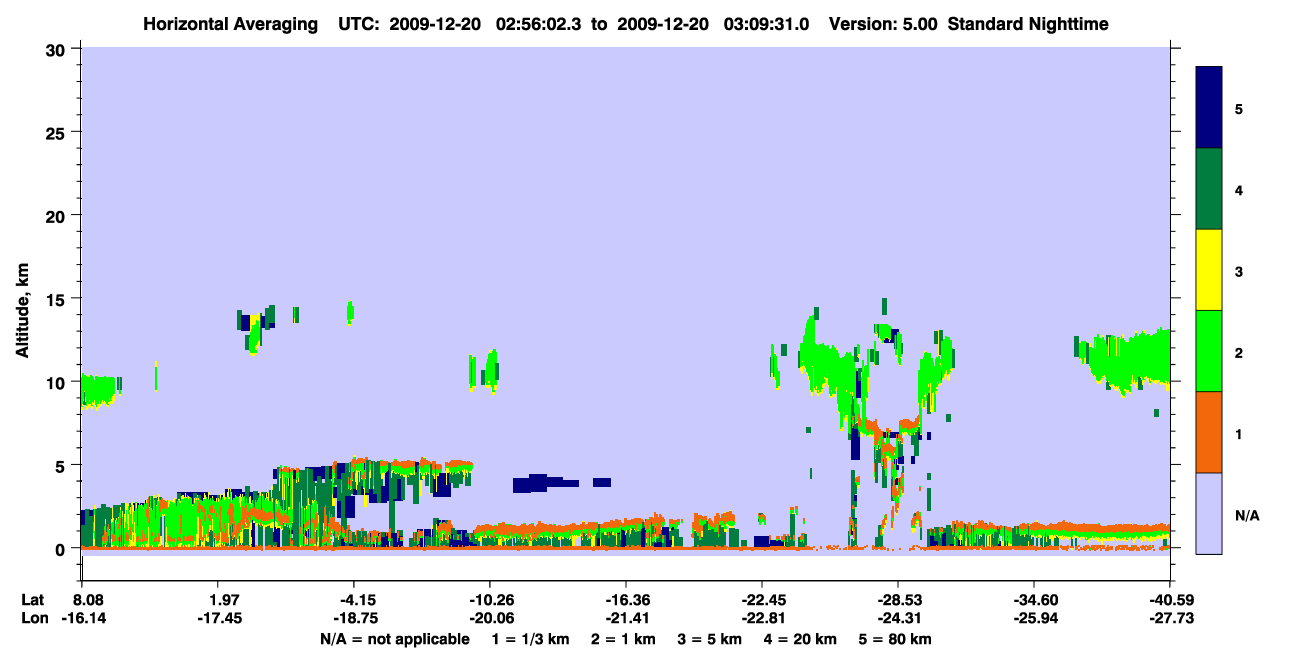Click the bright green colorbar segment labeled 2
Image resolution: width=1300 pixels, height=667 pixels.
coord(1209,351)
